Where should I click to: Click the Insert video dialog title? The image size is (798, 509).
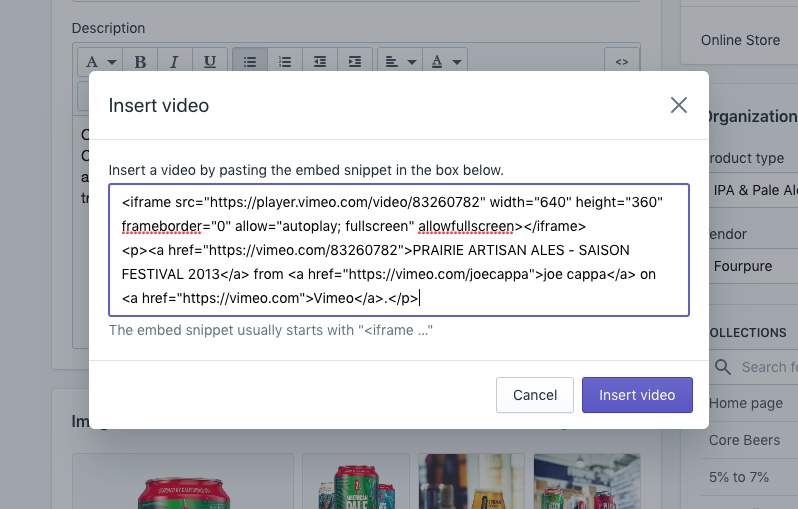[159, 105]
